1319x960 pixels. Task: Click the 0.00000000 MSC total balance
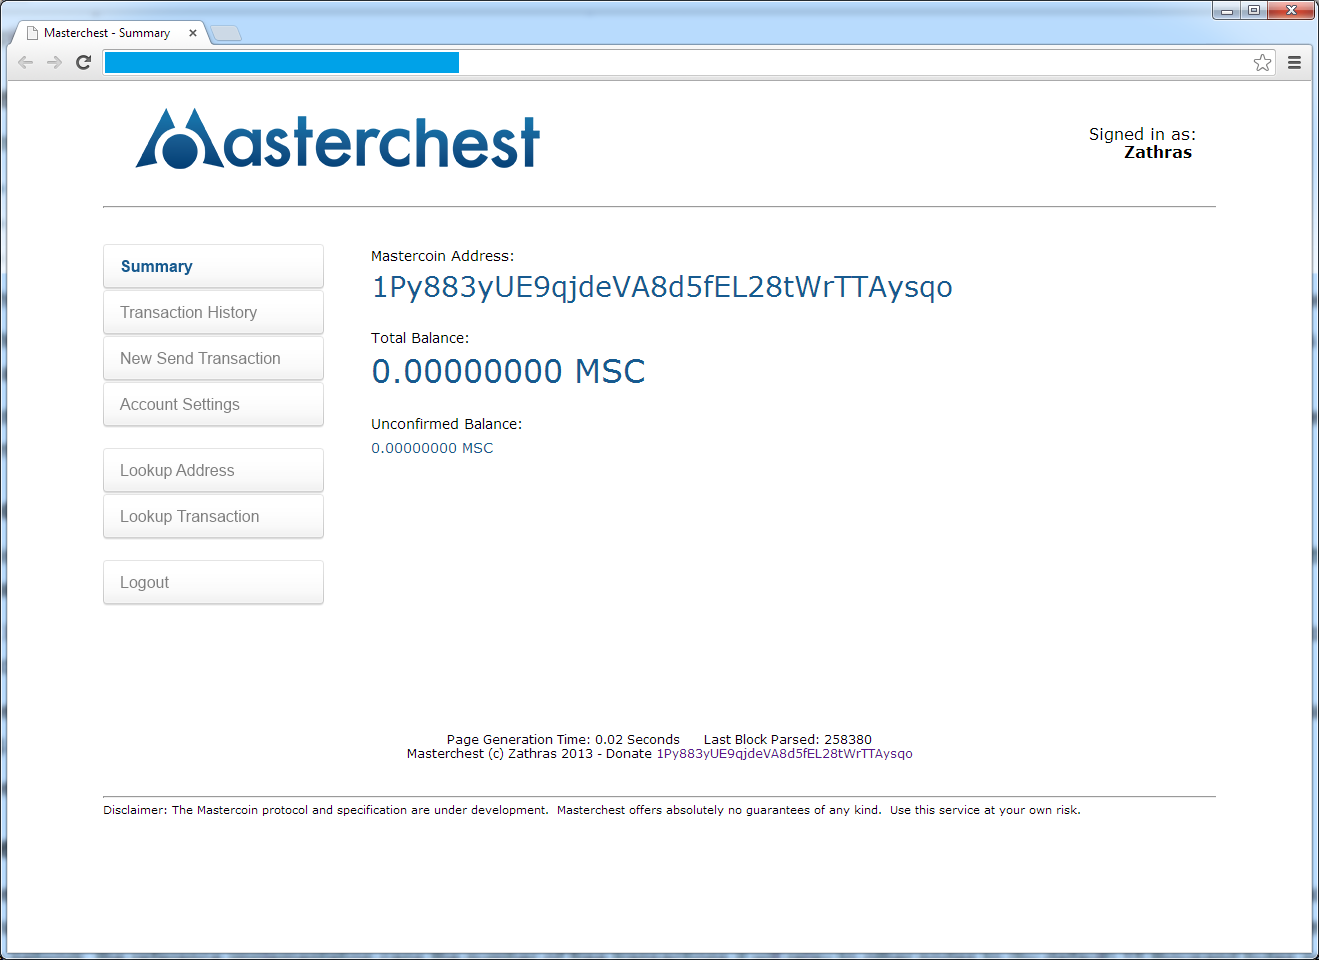tap(508, 372)
